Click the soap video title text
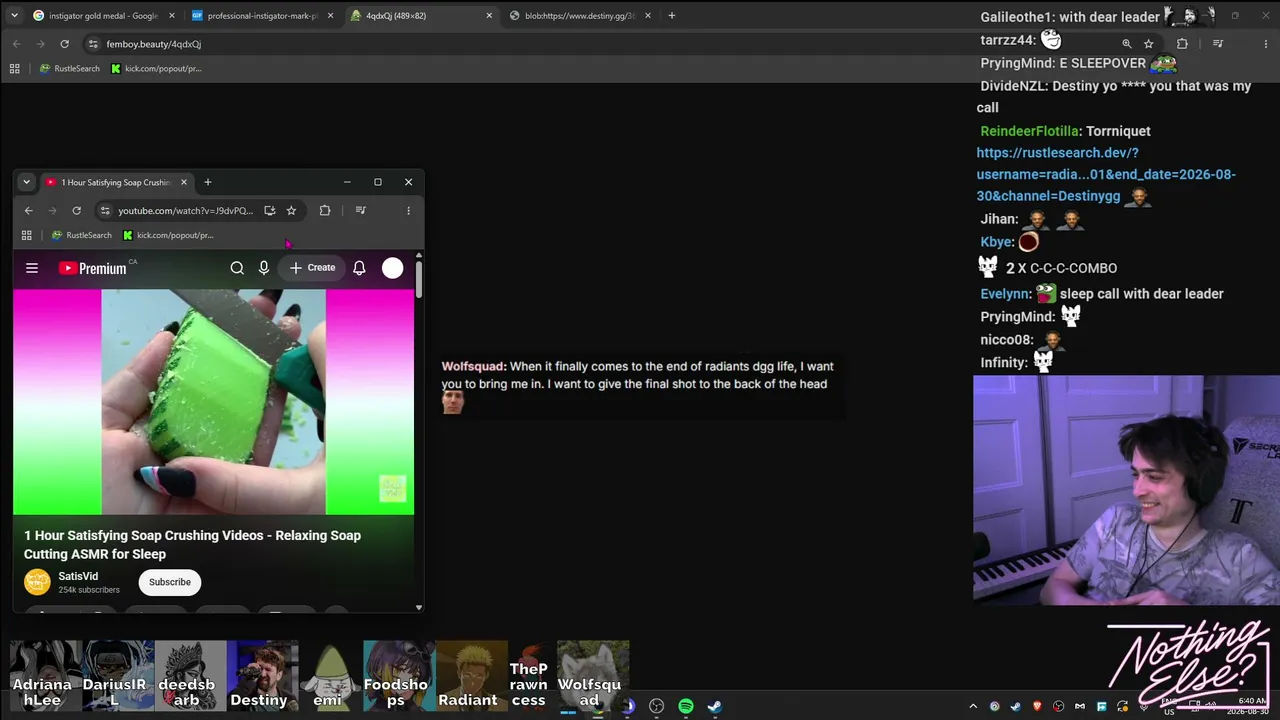The height and width of the screenshot is (720, 1280). tap(192, 545)
